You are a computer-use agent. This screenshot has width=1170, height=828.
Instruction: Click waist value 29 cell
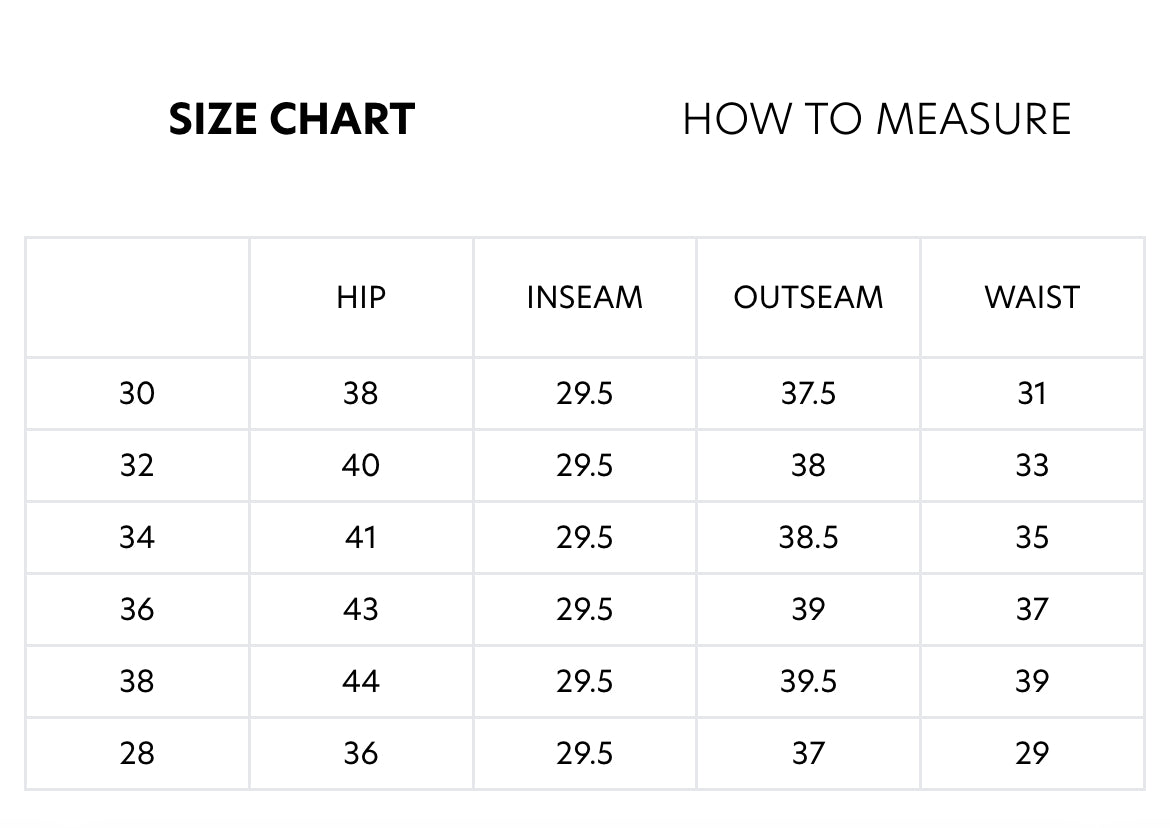pos(1032,753)
